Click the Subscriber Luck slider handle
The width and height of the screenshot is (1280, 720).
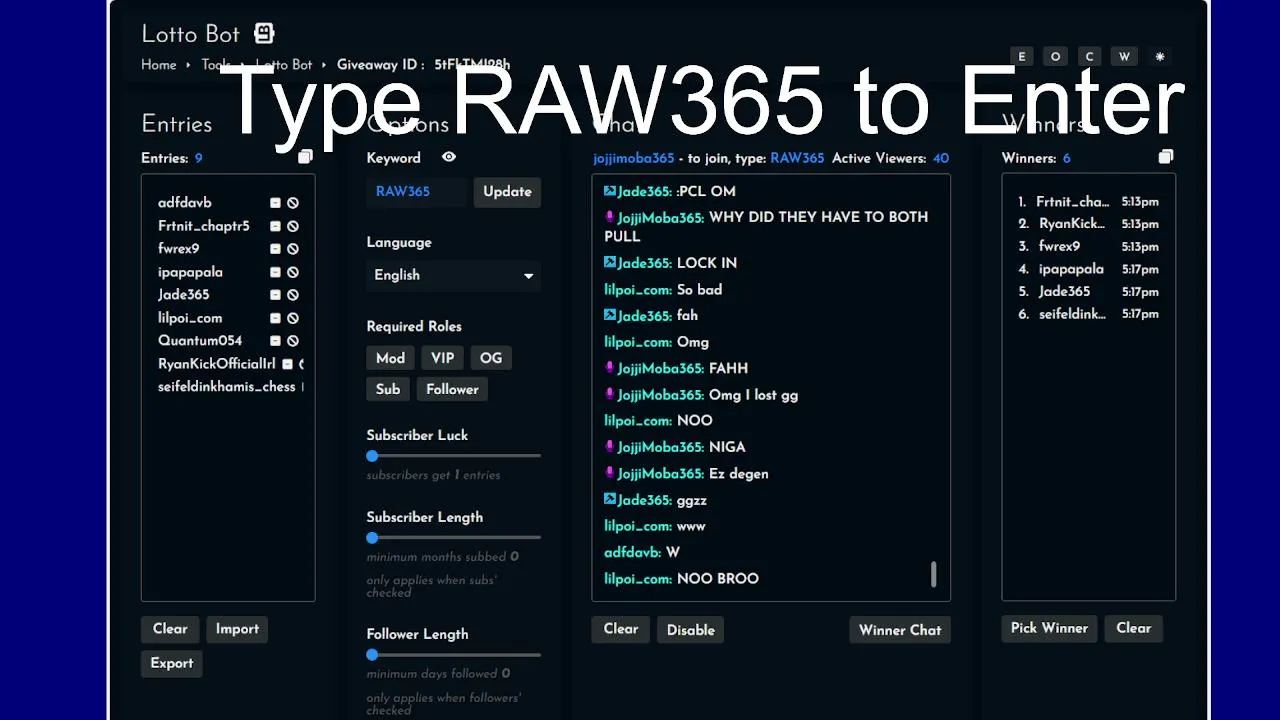pyautogui.click(x=372, y=456)
